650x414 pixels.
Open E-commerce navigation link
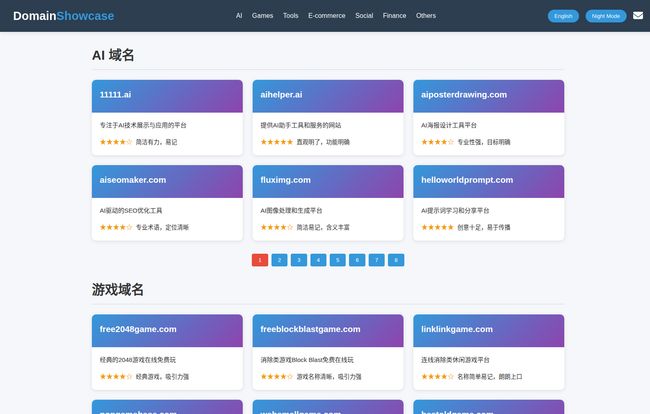pyautogui.click(x=327, y=16)
